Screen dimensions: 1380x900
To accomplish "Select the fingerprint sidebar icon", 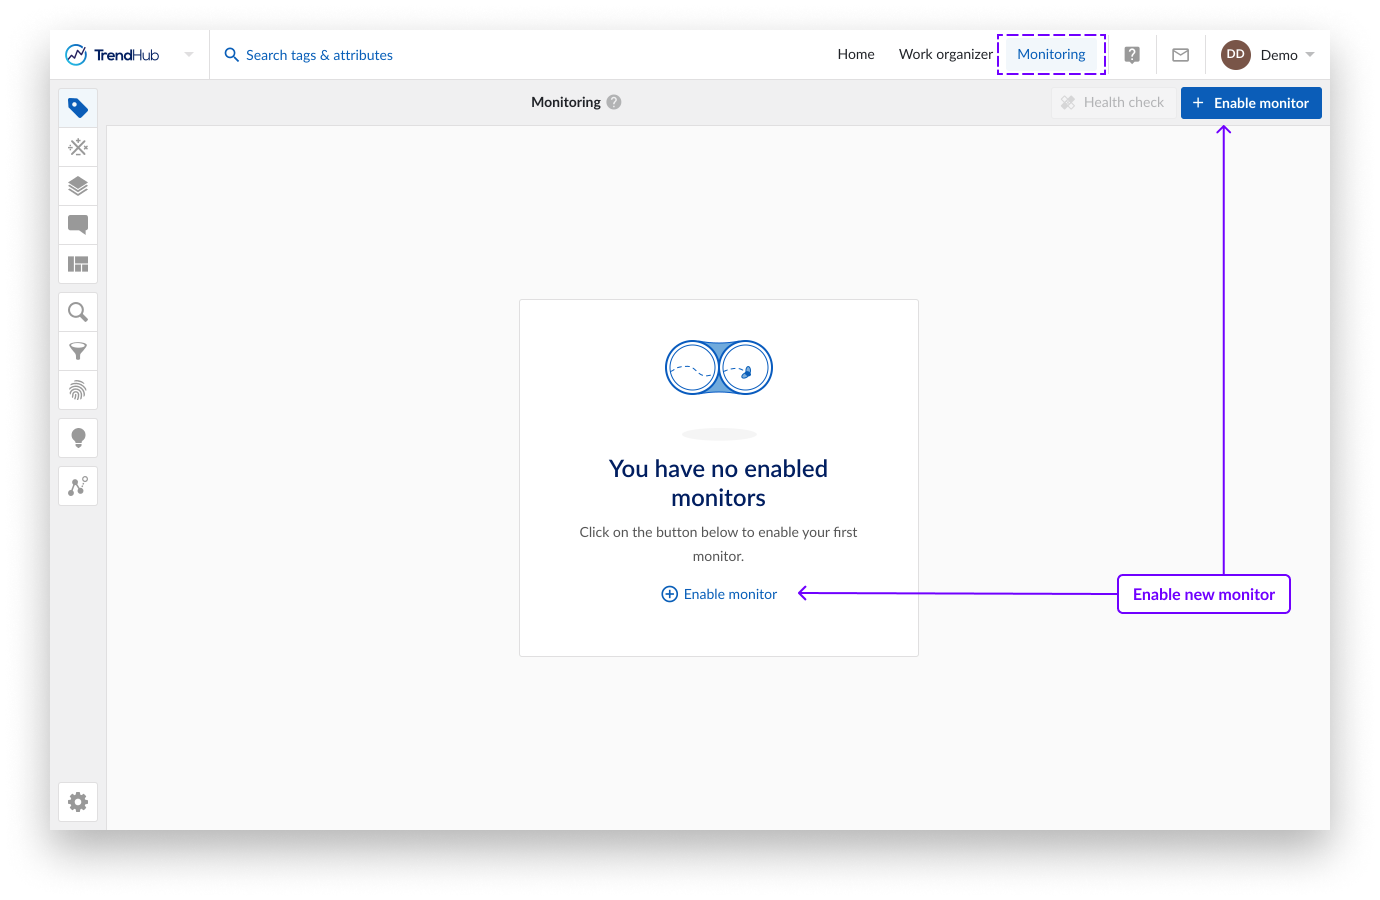I will pyautogui.click(x=78, y=390).
